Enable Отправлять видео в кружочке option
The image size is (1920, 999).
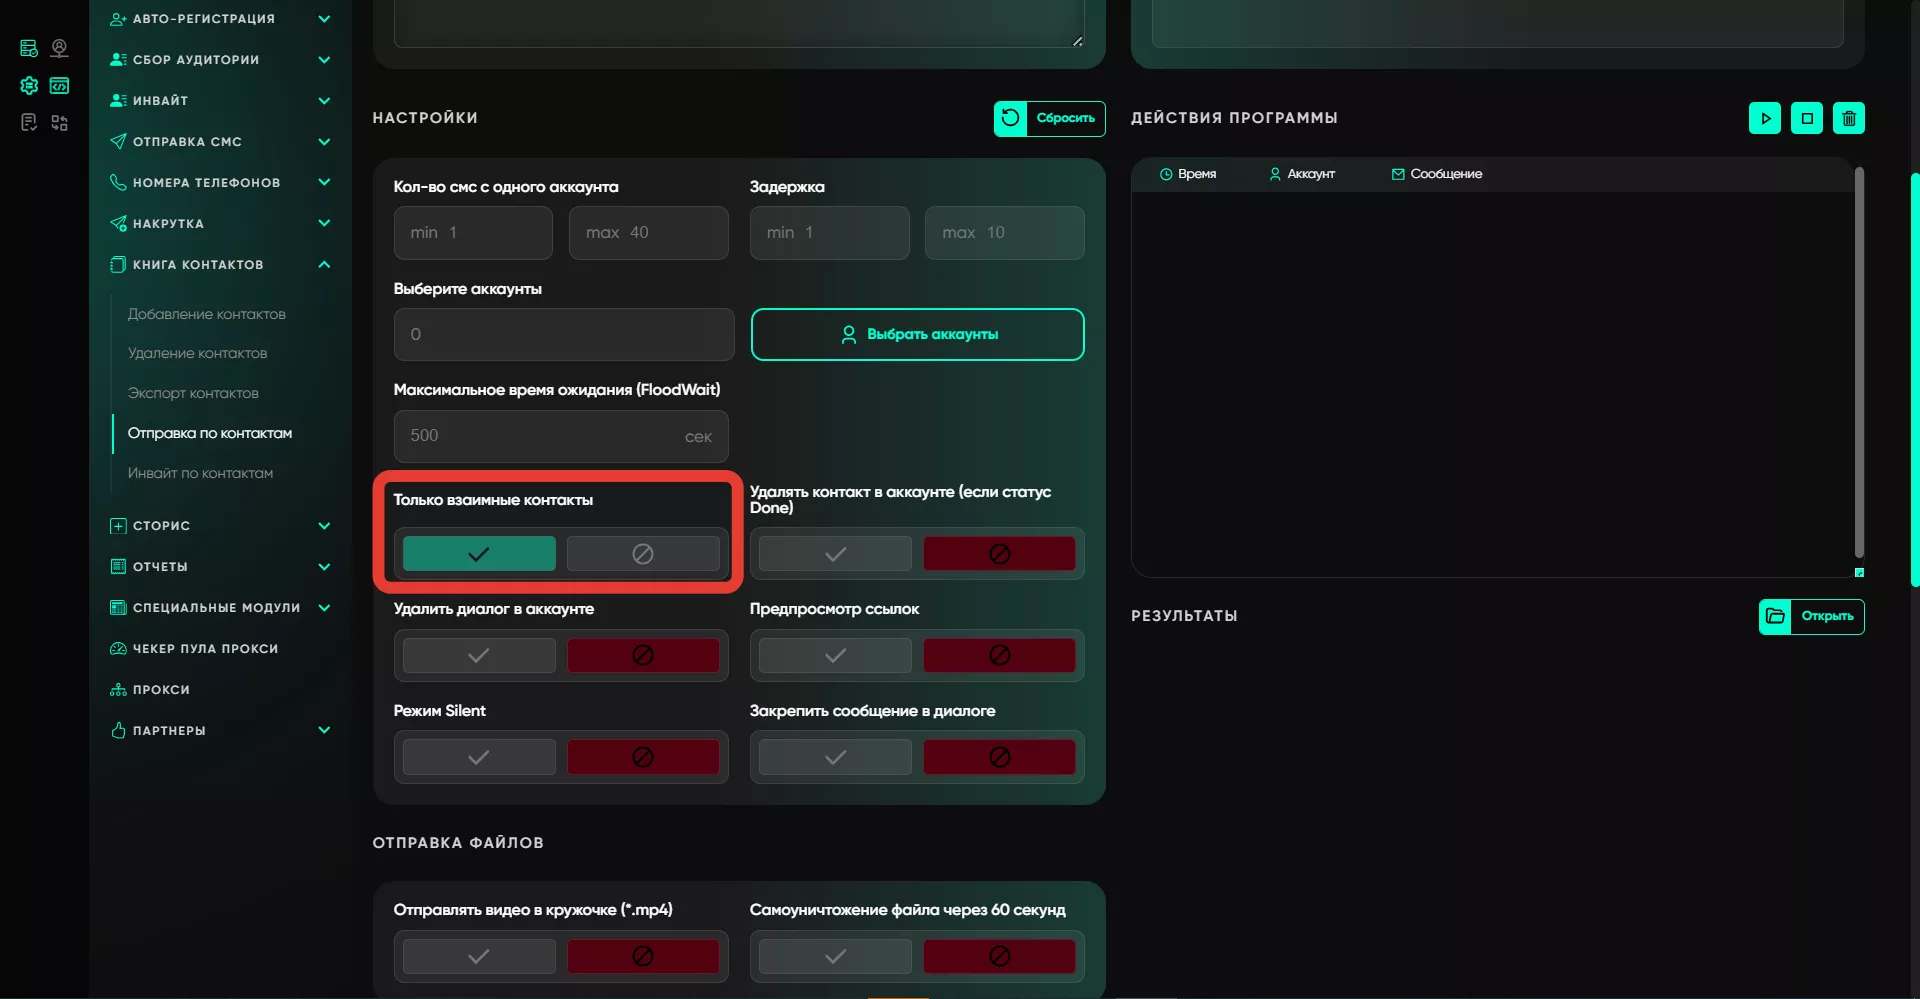(479, 956)
